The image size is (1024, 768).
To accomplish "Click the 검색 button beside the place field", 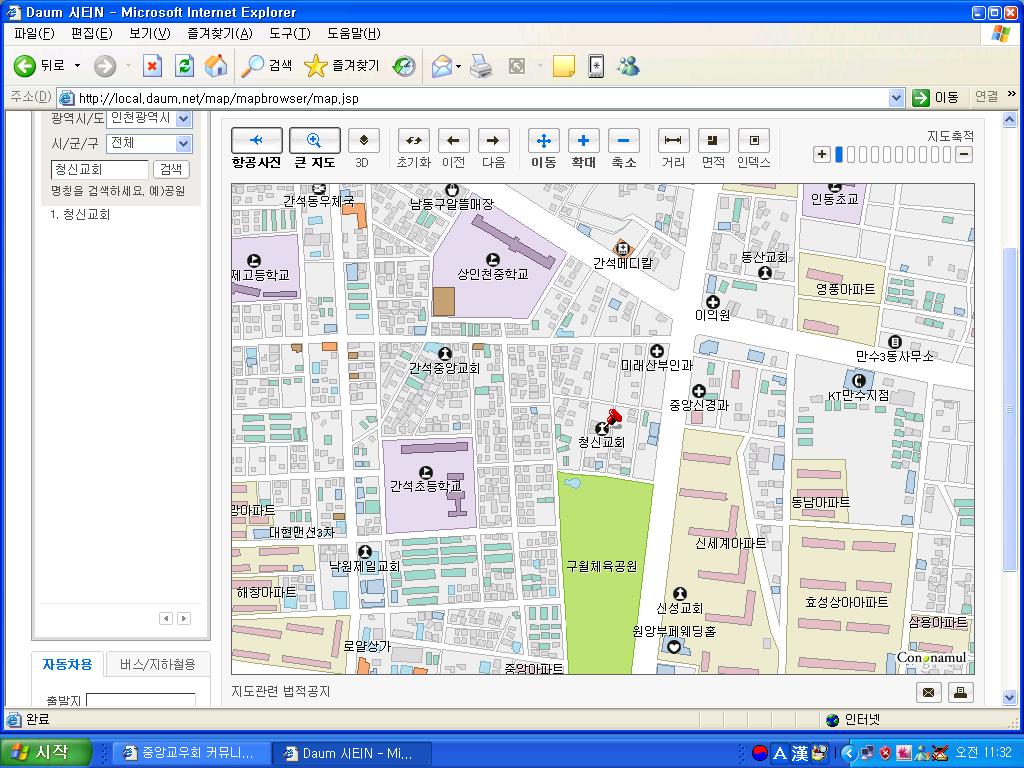I will (x=171, y=169).
